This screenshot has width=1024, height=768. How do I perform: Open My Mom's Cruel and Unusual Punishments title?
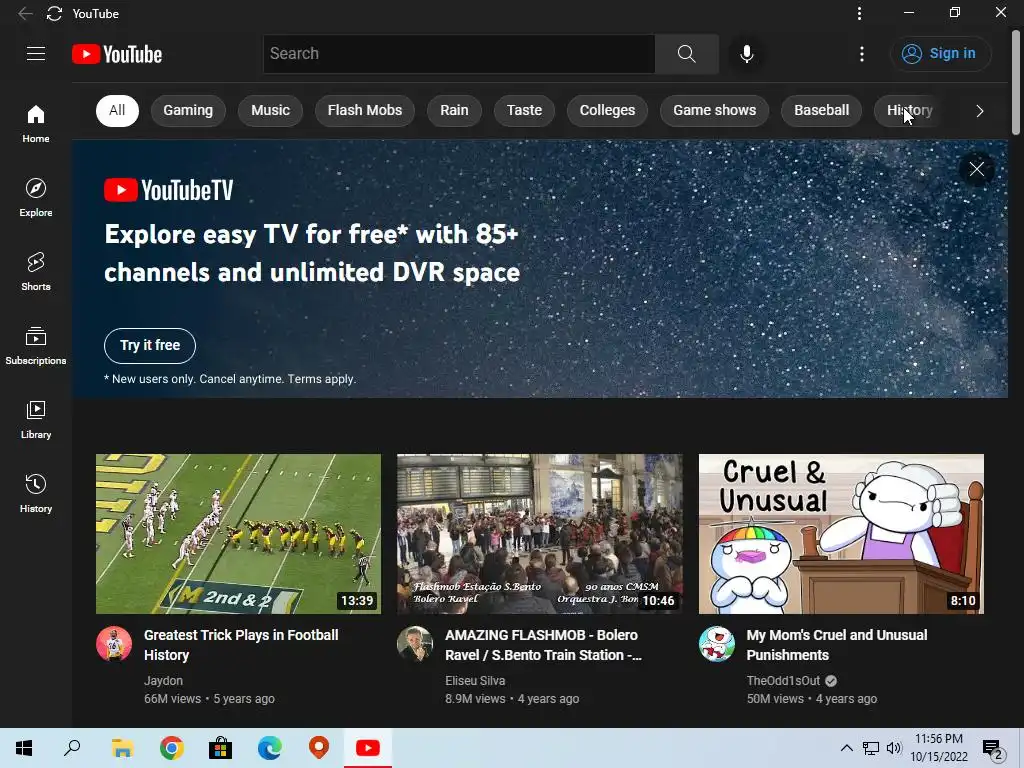837,645
